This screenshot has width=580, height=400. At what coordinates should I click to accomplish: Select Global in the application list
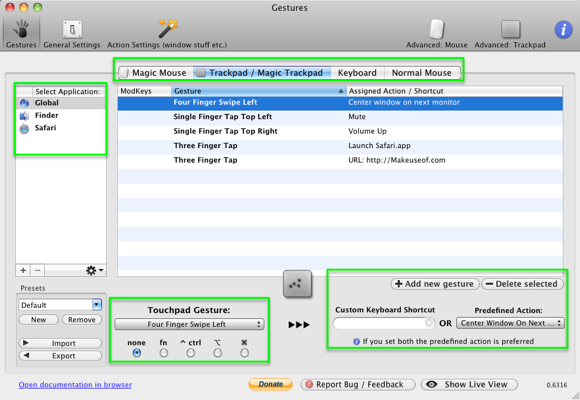coord(61,103)
